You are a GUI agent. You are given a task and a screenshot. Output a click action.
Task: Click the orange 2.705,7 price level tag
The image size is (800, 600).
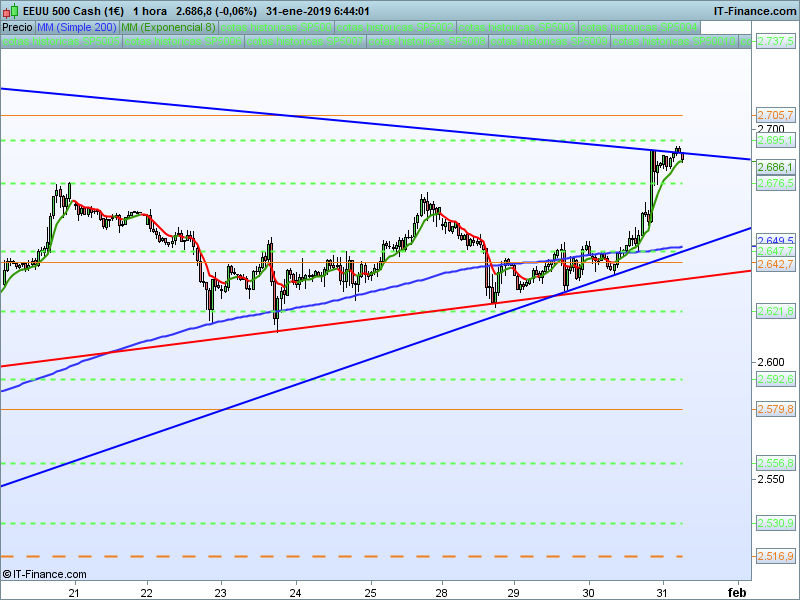(x=775, y=115)
